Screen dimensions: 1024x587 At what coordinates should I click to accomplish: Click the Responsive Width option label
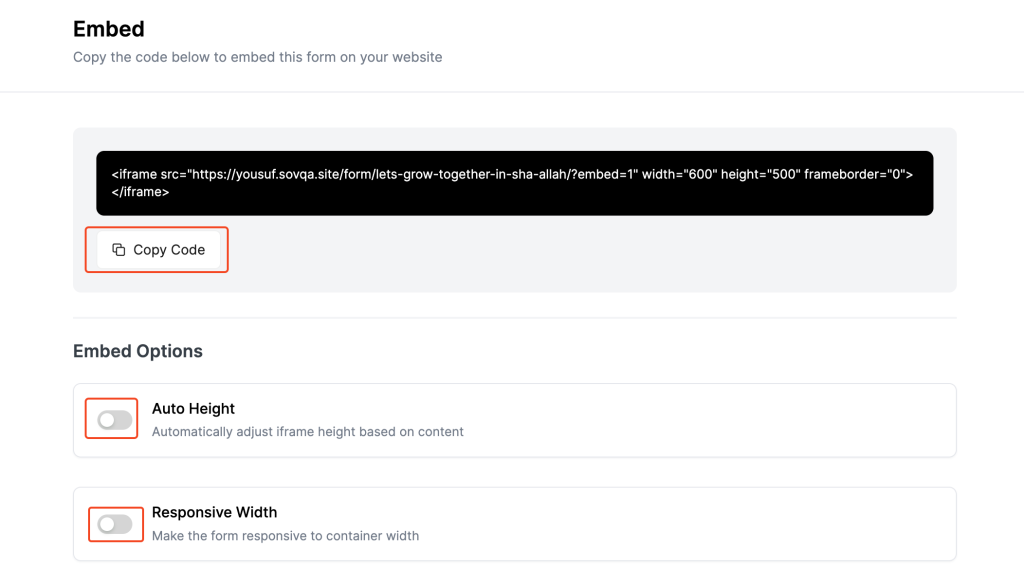pos(214,513)
